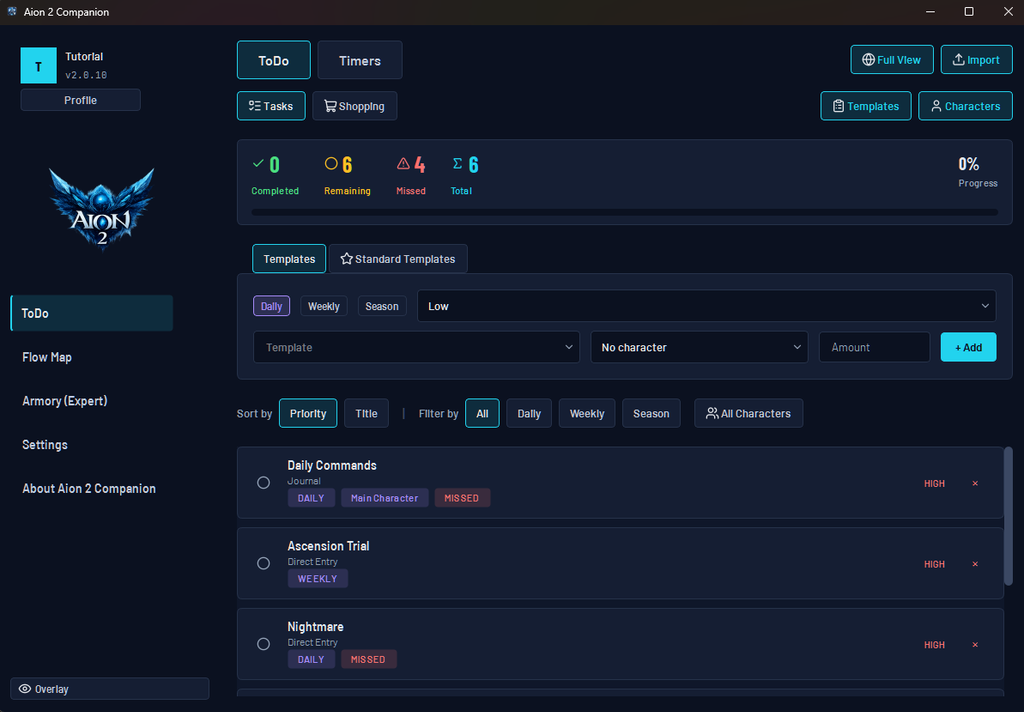Open the Tasks sub-tab

tap(271, 106)
